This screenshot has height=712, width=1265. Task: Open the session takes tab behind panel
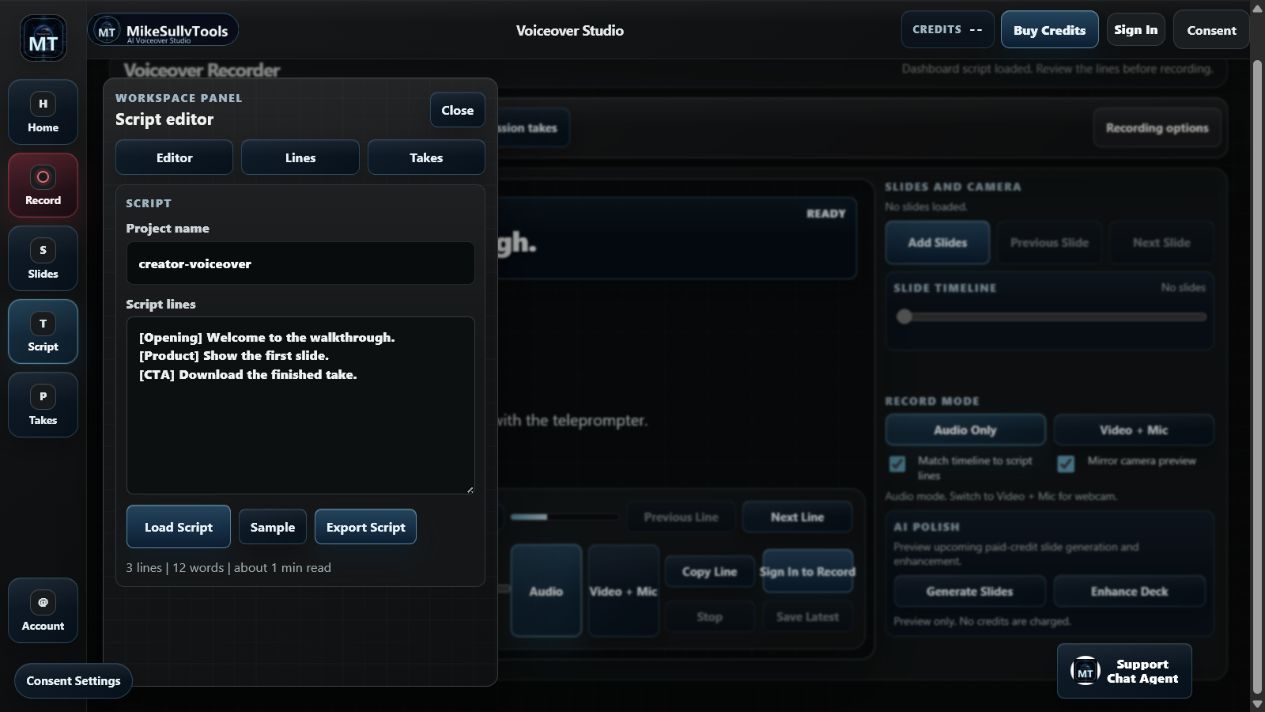(x=533, y=128)
